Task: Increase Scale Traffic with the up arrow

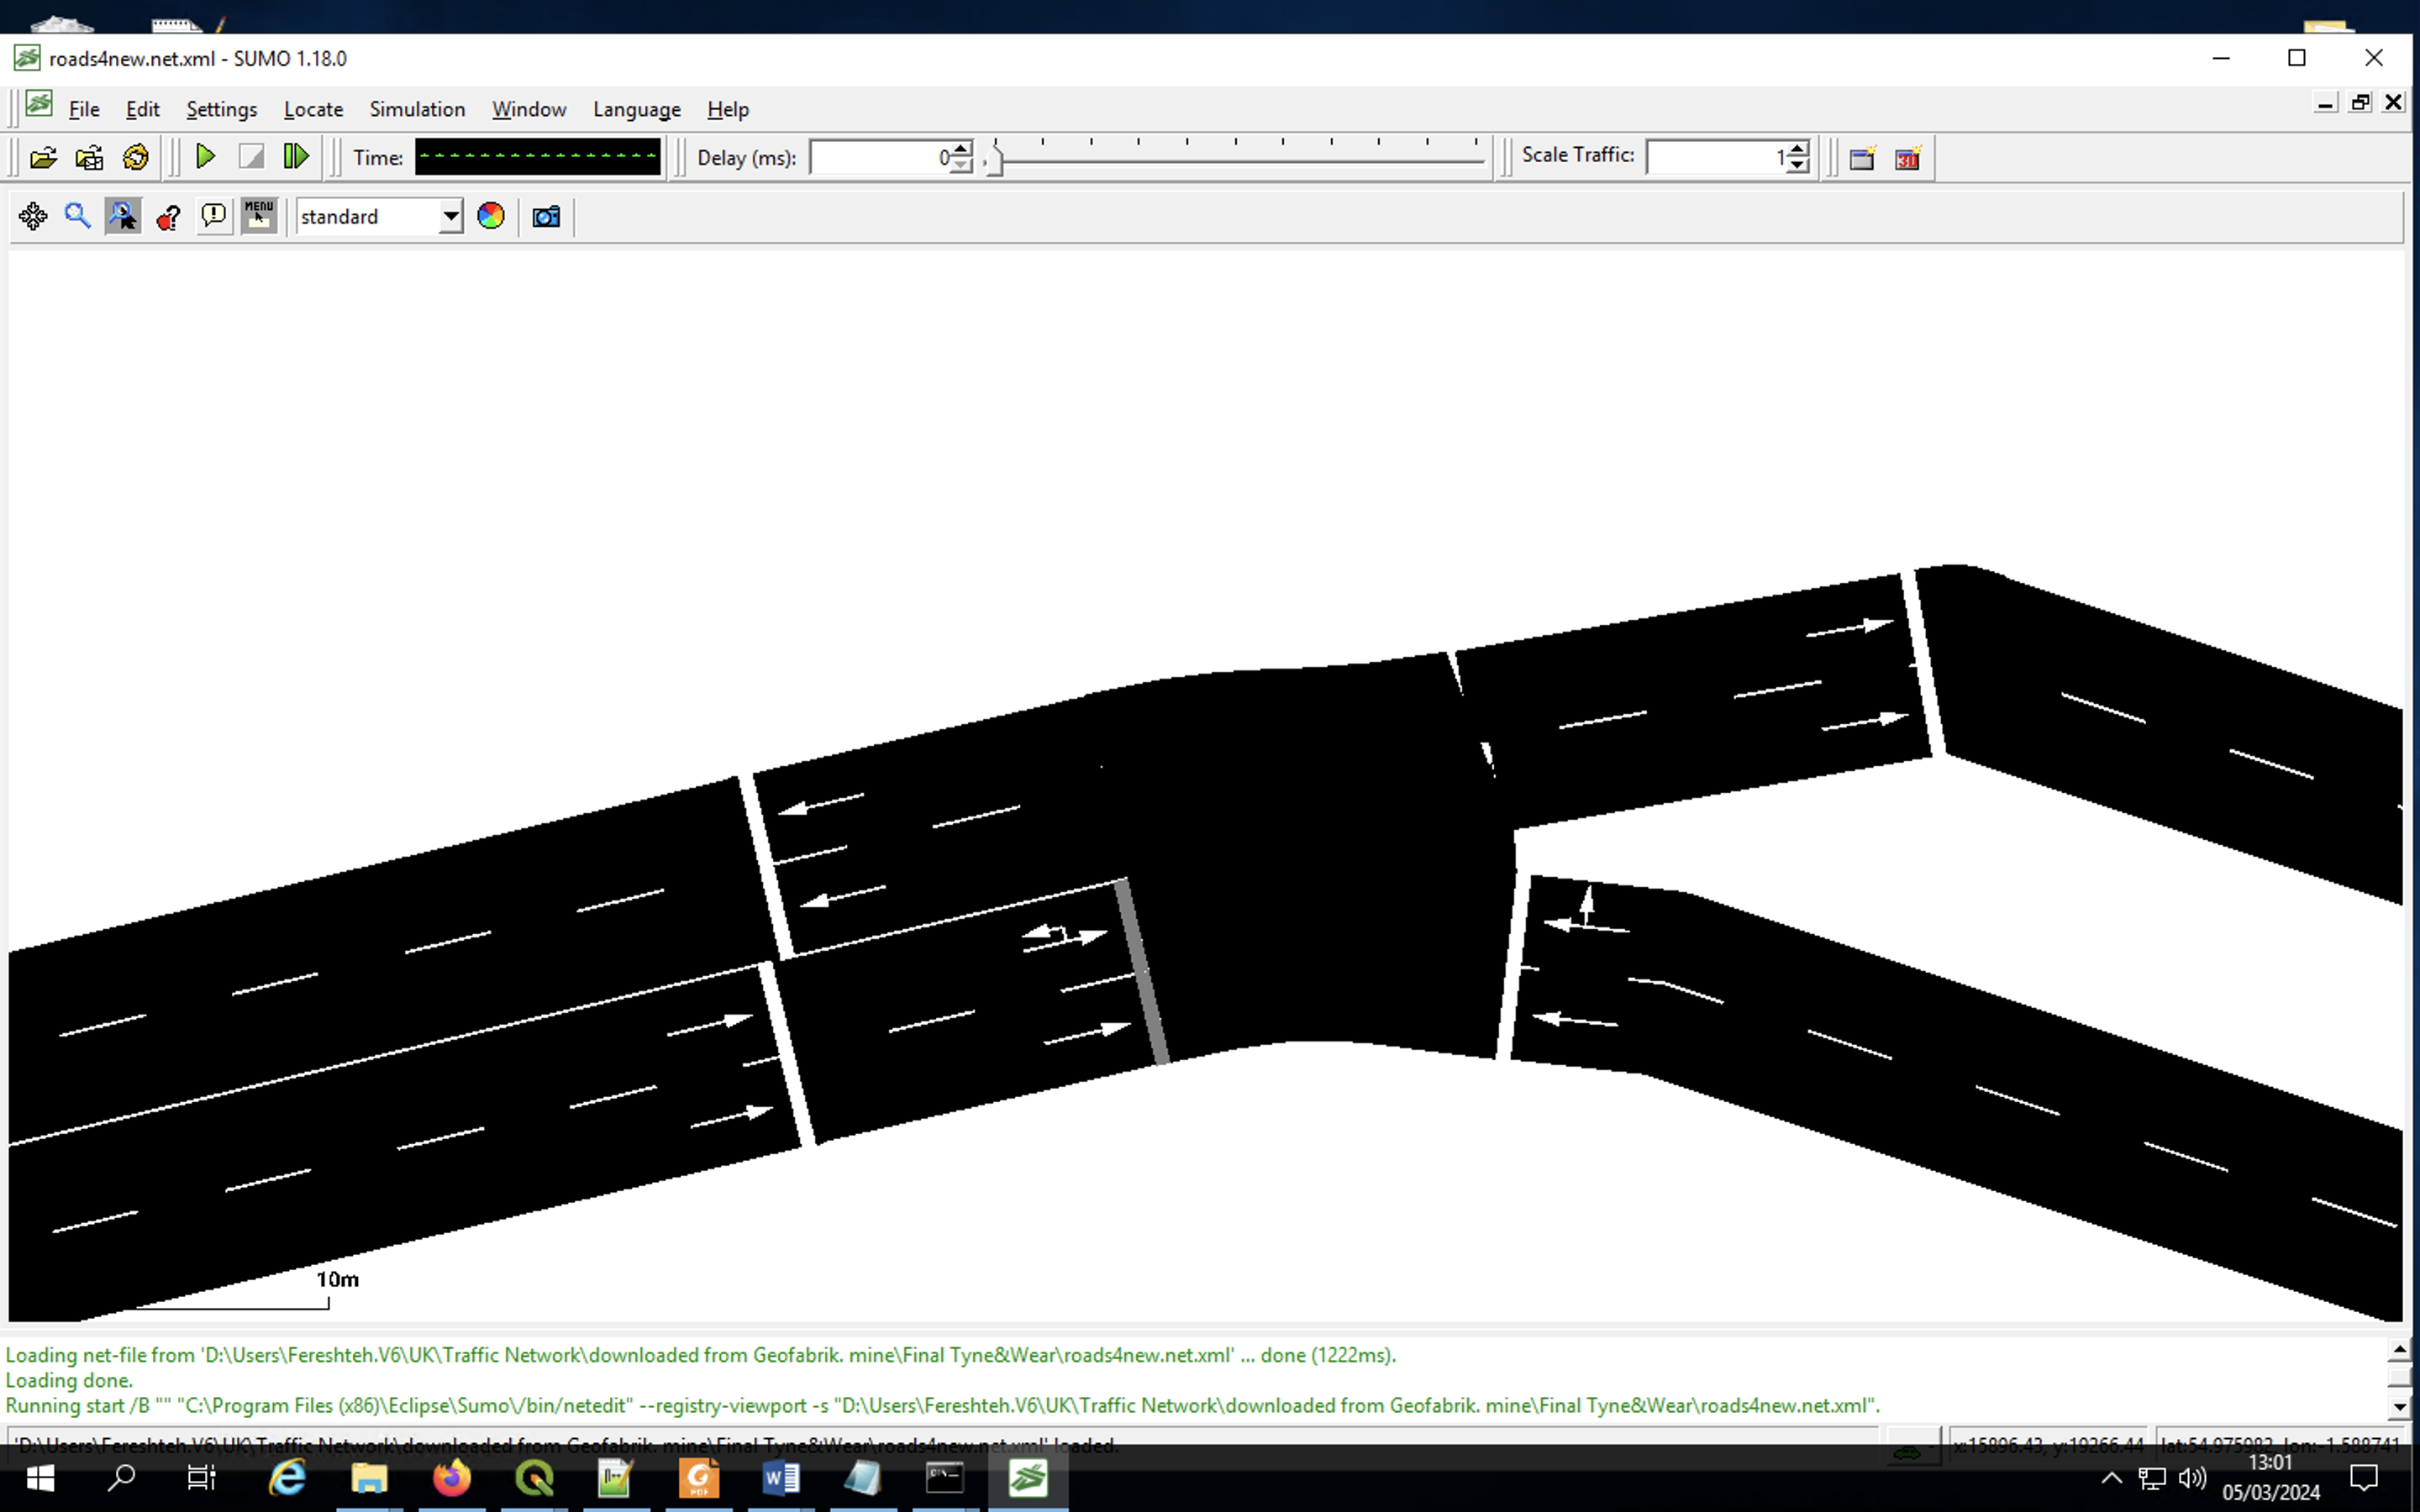Action: pyautogui.click(x=1797, y=149)
